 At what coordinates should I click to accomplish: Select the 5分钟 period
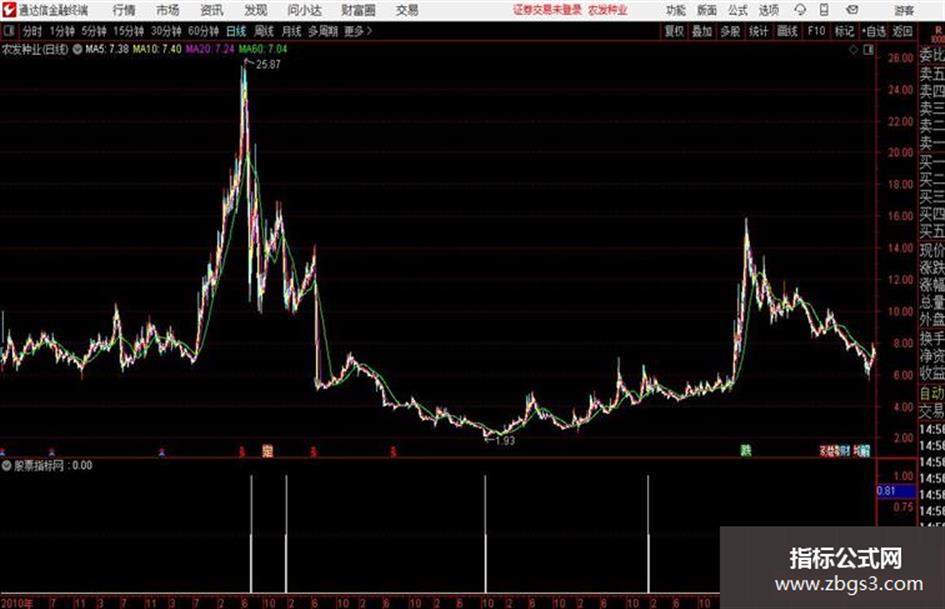pyautogui.click(x=93, y=31)
